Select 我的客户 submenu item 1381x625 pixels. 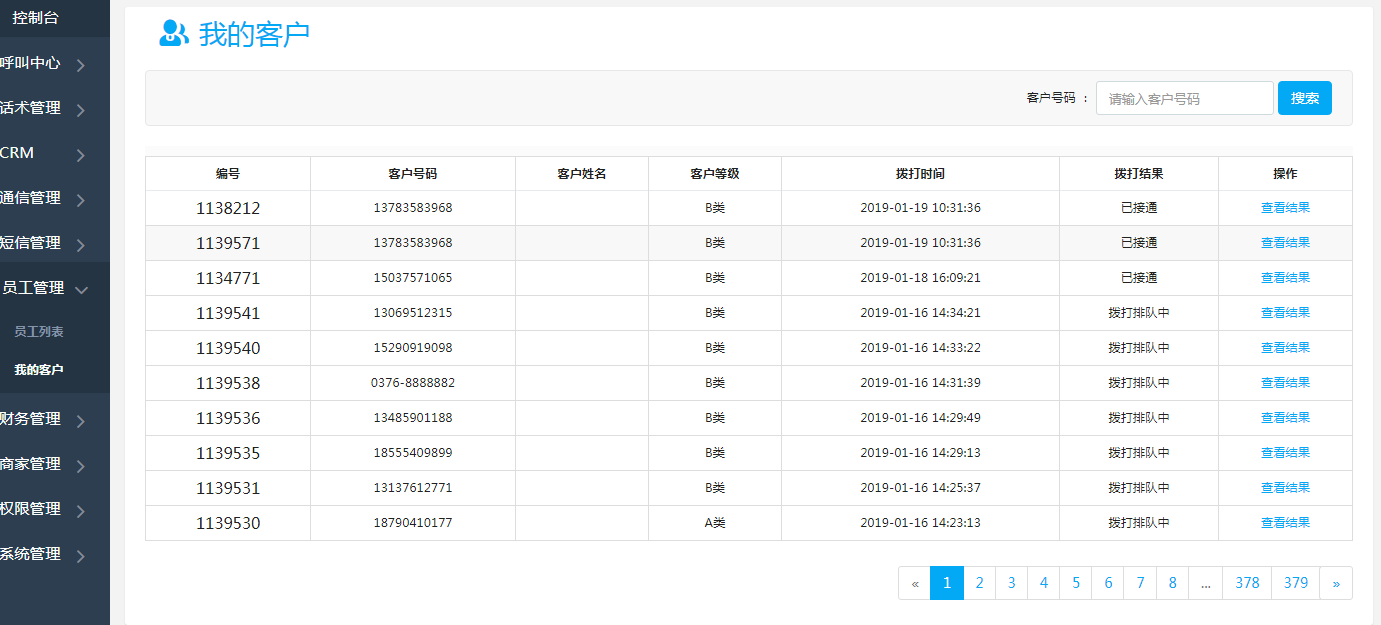(39, 370)
